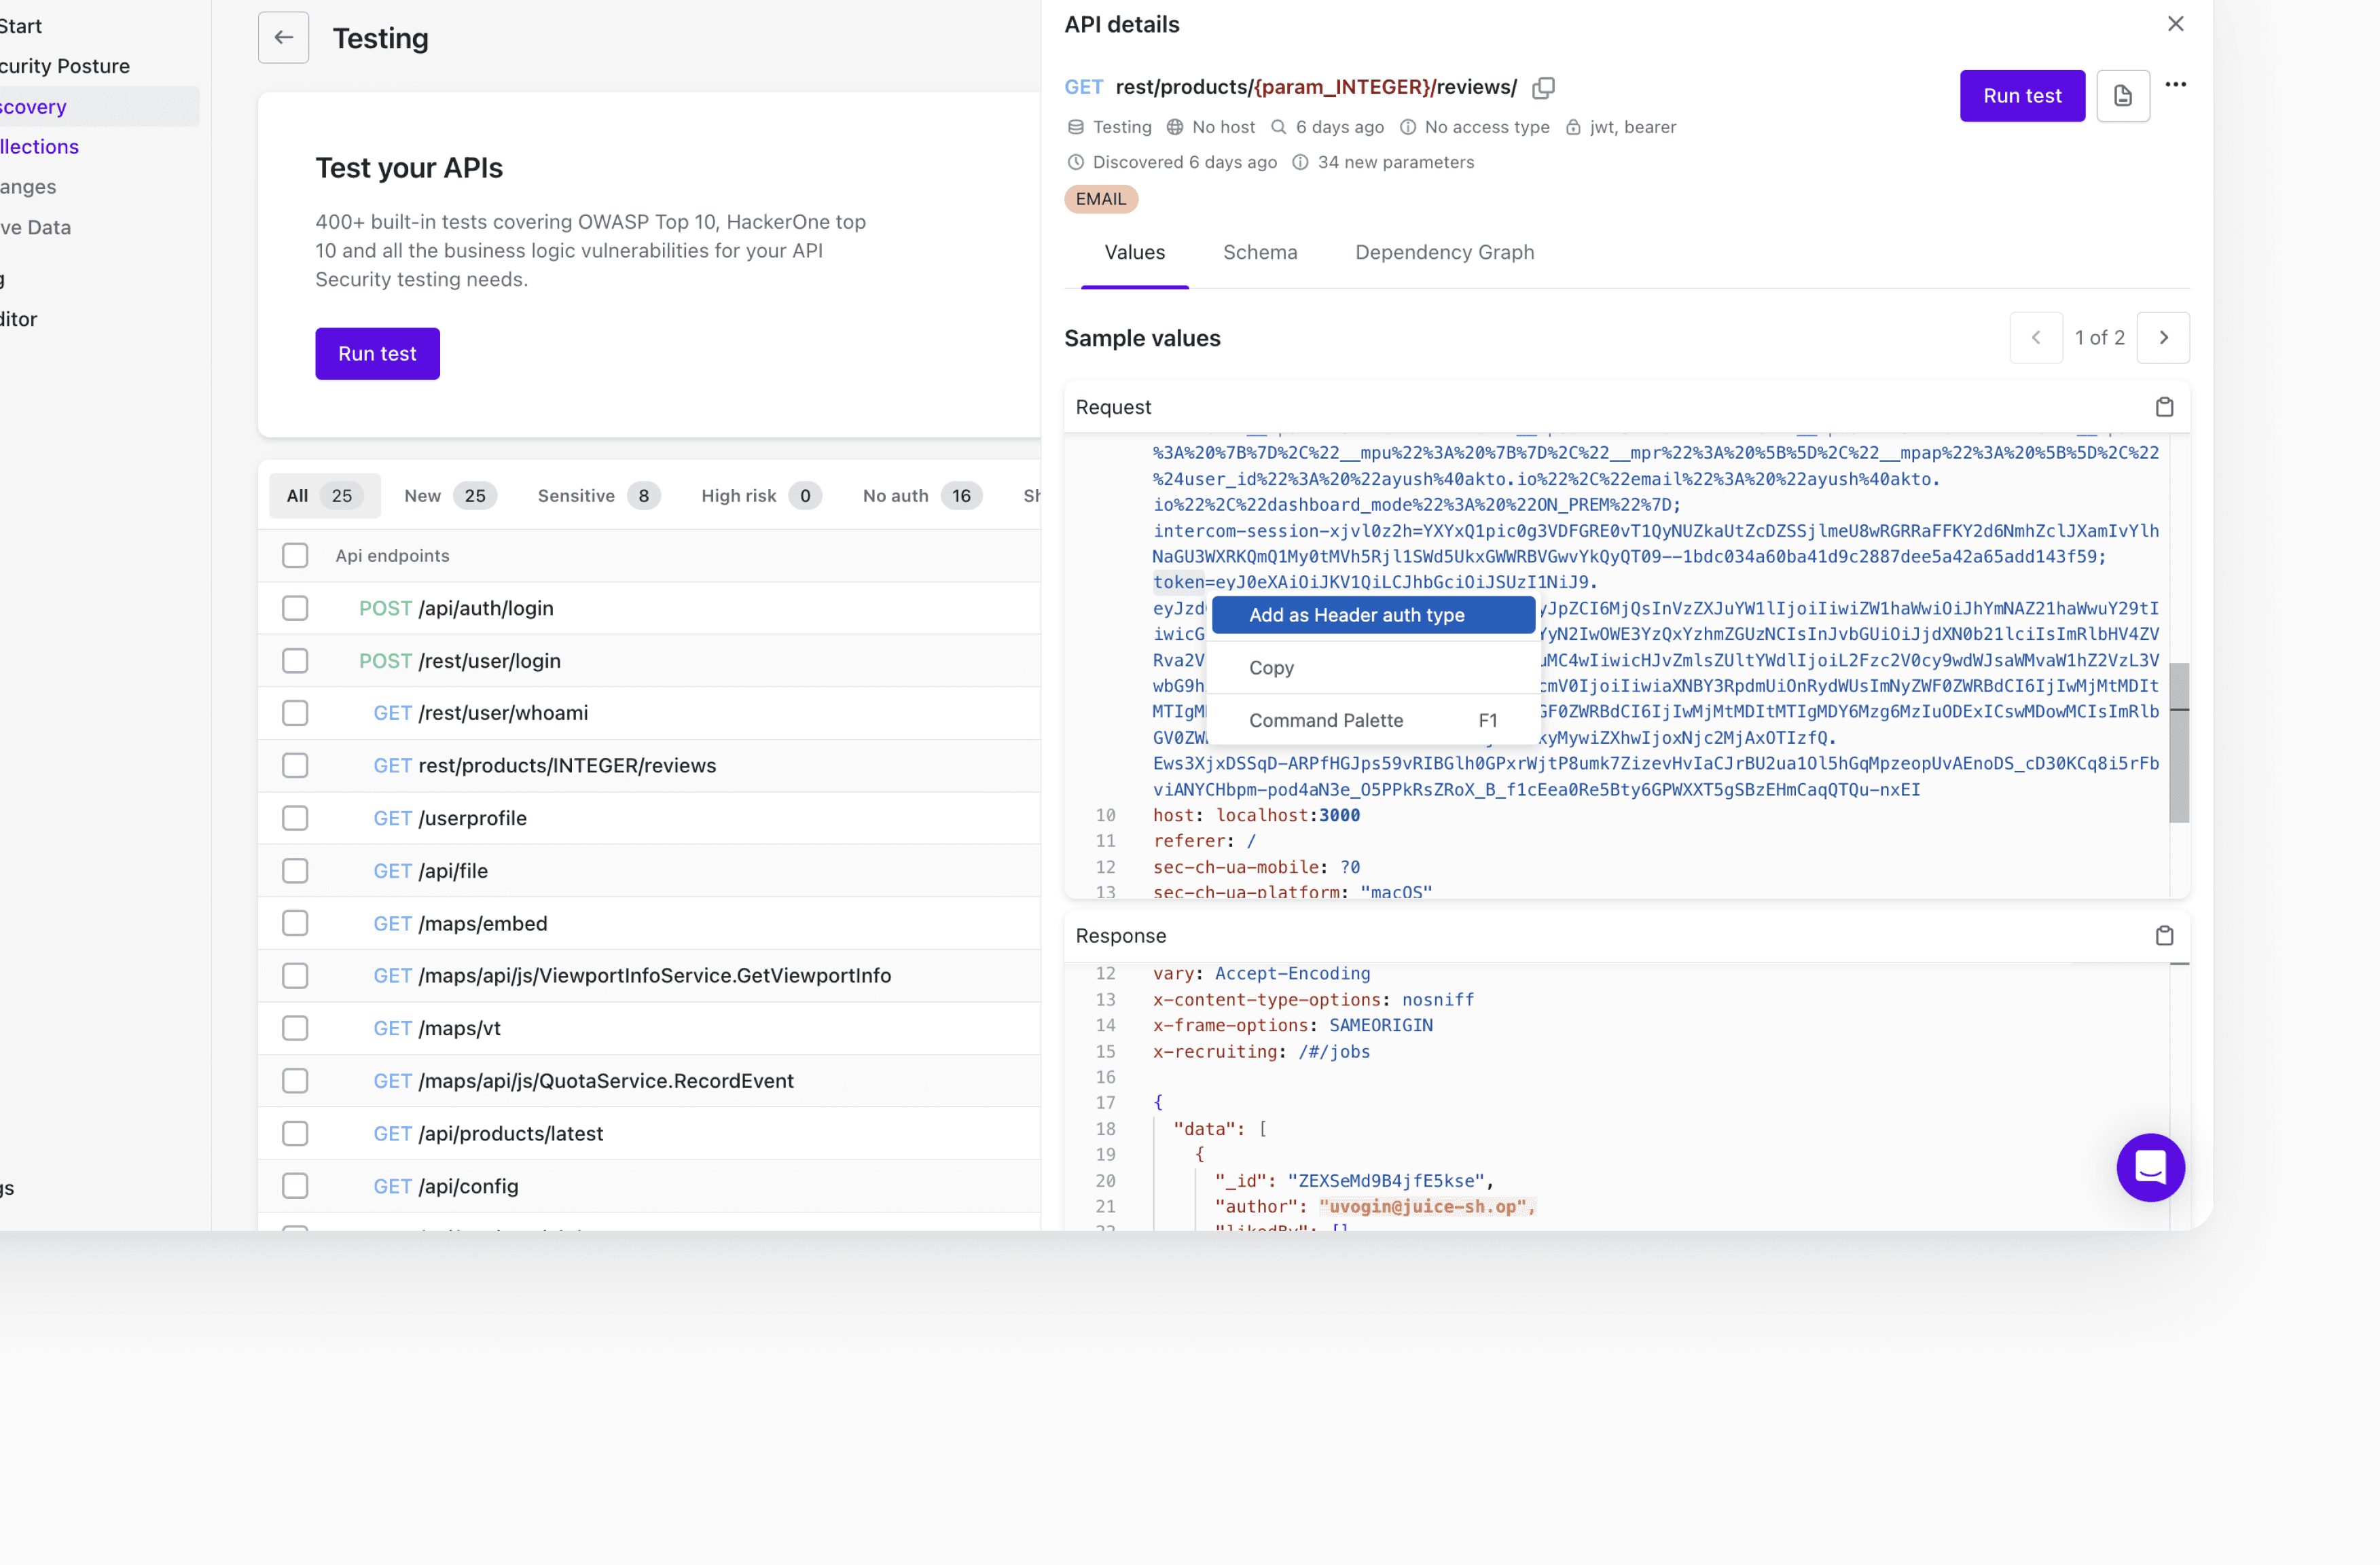2380x1565 pixels.
Task: Go to next sample value
Action: pyautogui.click(x=2163, y=338)
